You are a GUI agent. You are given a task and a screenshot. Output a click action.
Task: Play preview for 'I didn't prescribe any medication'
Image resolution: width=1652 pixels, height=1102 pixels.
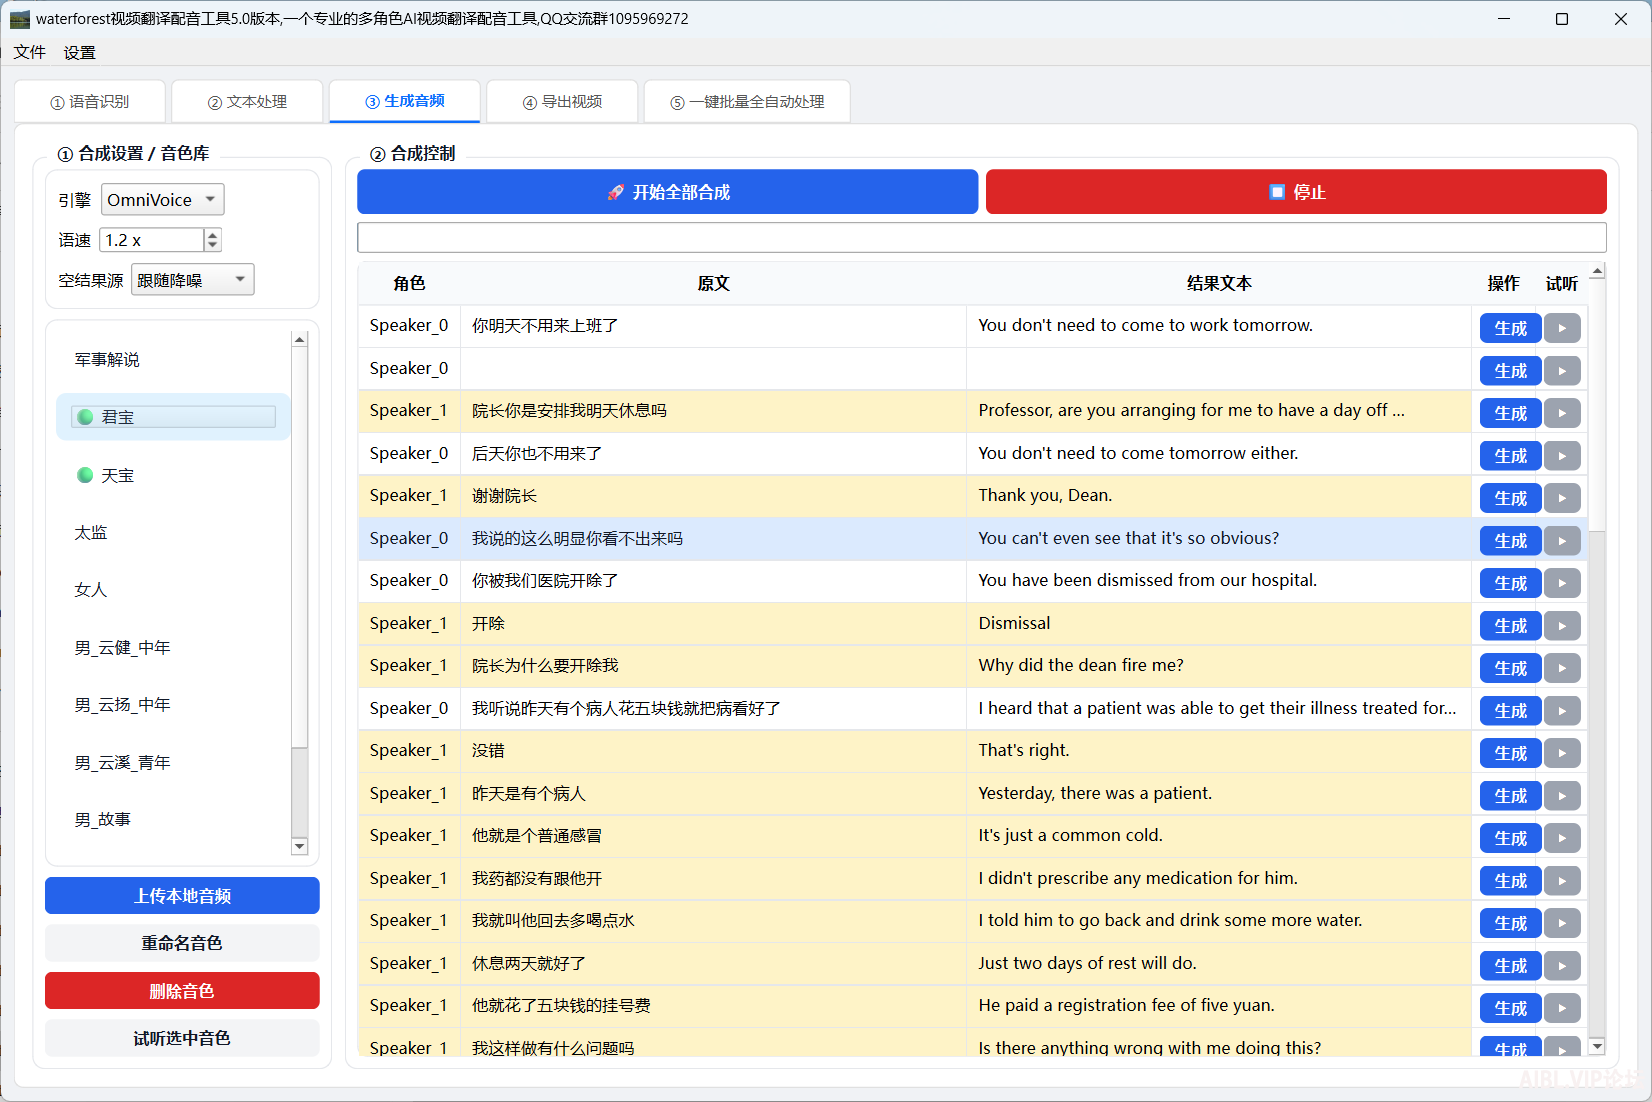pos(1561,881)
